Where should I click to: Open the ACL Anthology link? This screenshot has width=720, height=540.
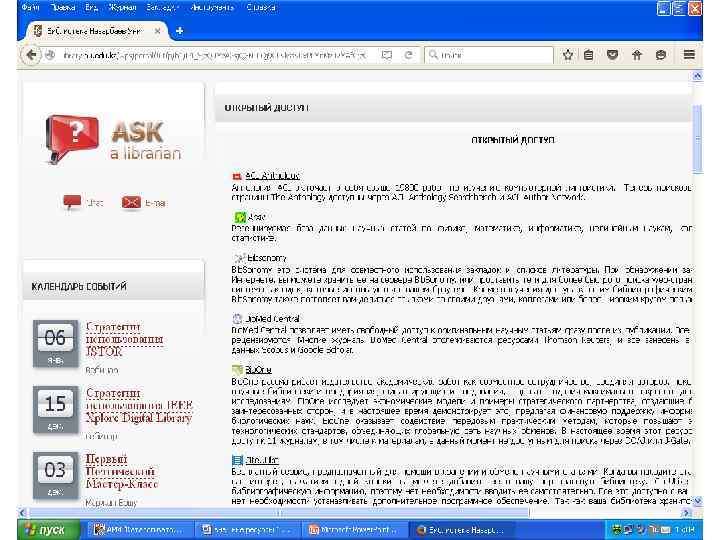(x=272, y=176)
